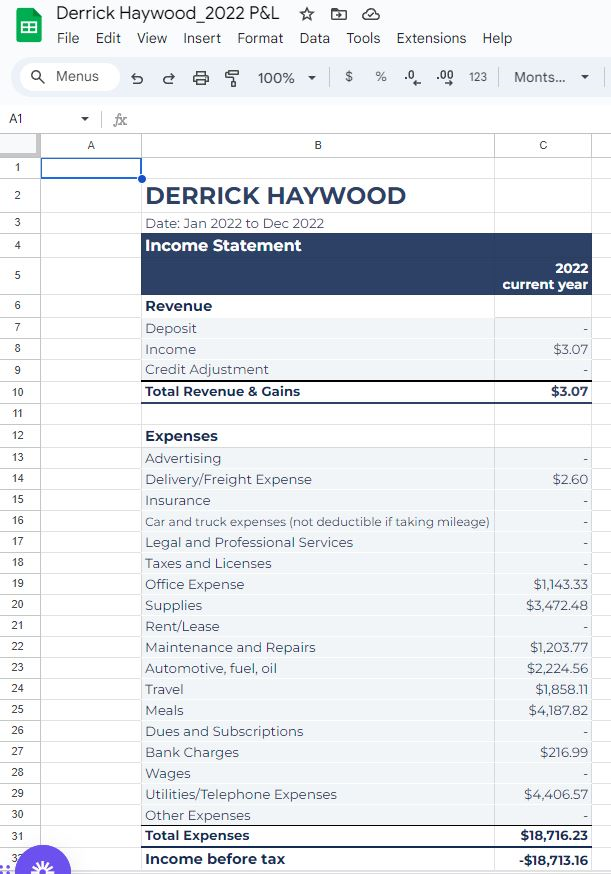The height and width of the screenshot is (874, 611).
Task: Star the Derrick Haywood_2022 P&L document
Action: [x=307, y=14]
